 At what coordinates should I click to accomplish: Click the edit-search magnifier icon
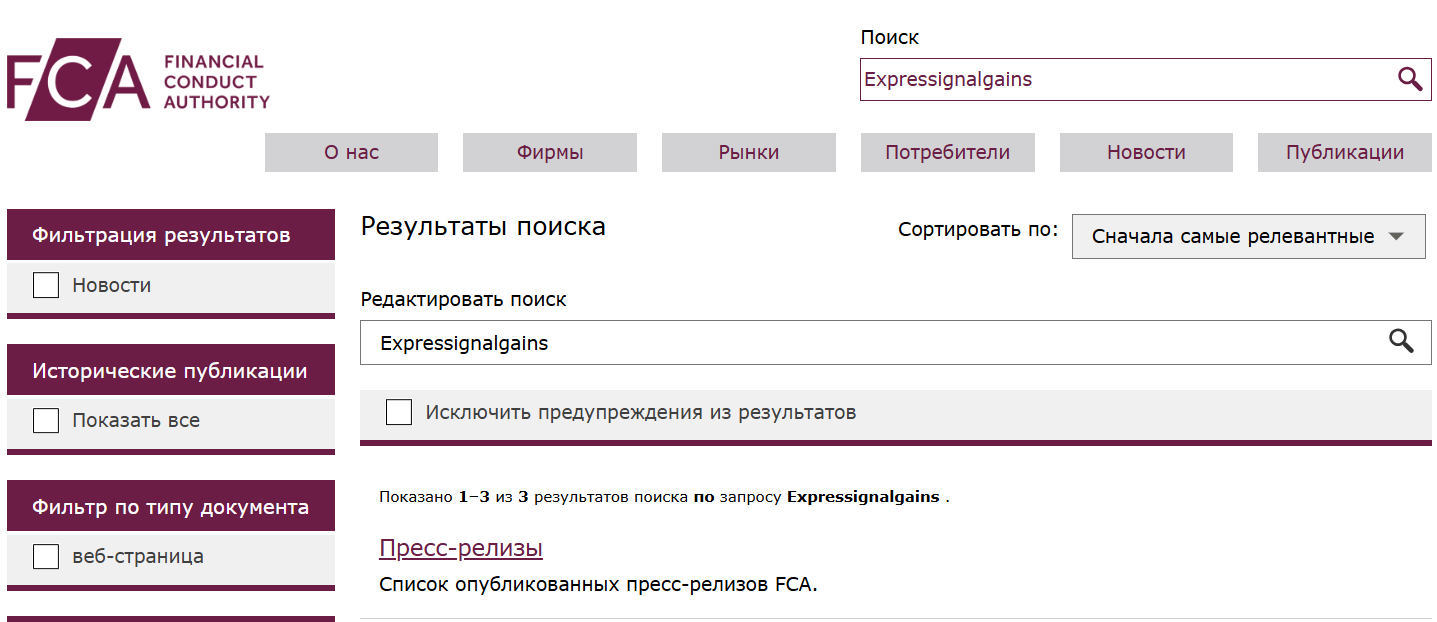tap(1401, 342)
